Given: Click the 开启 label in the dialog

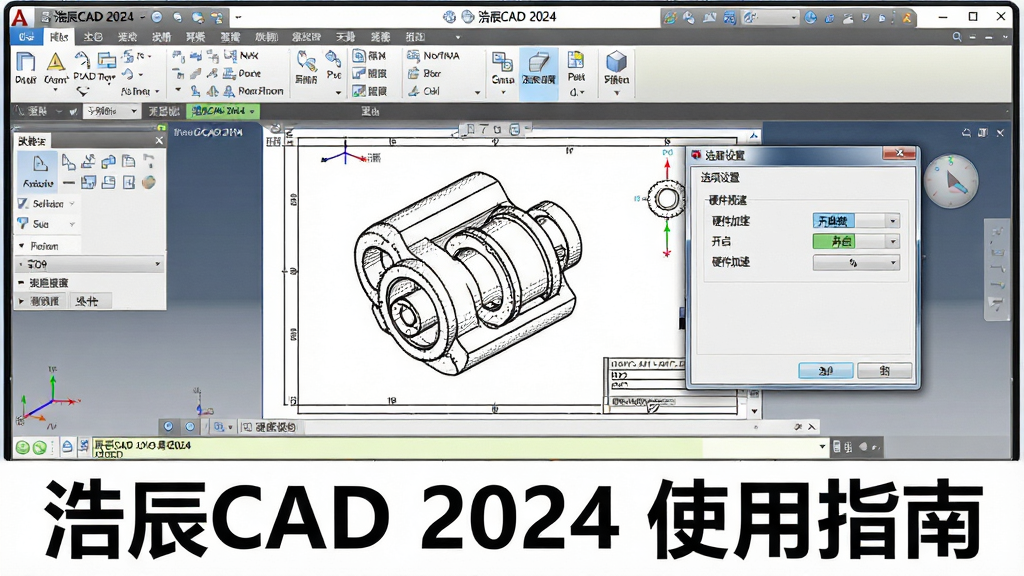Looking at the screenshot, I should tap(721, 242).
